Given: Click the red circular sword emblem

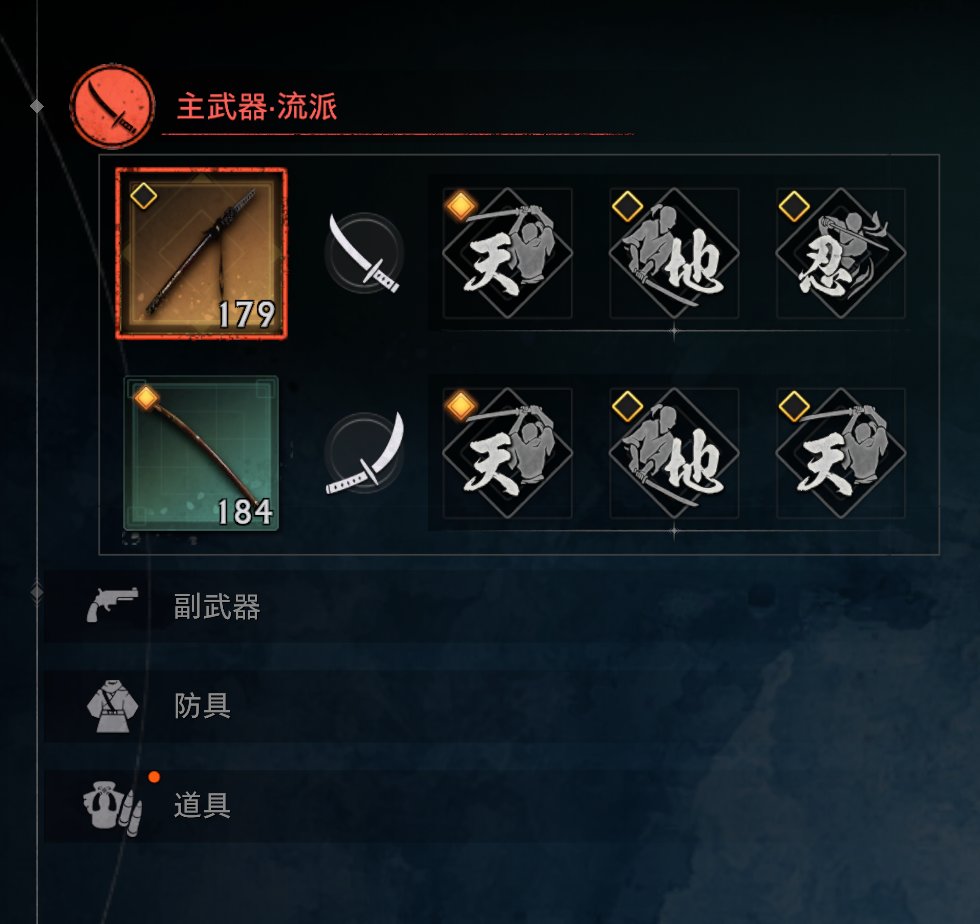Looking at the screenshot, I should click(x=112, y=106).
